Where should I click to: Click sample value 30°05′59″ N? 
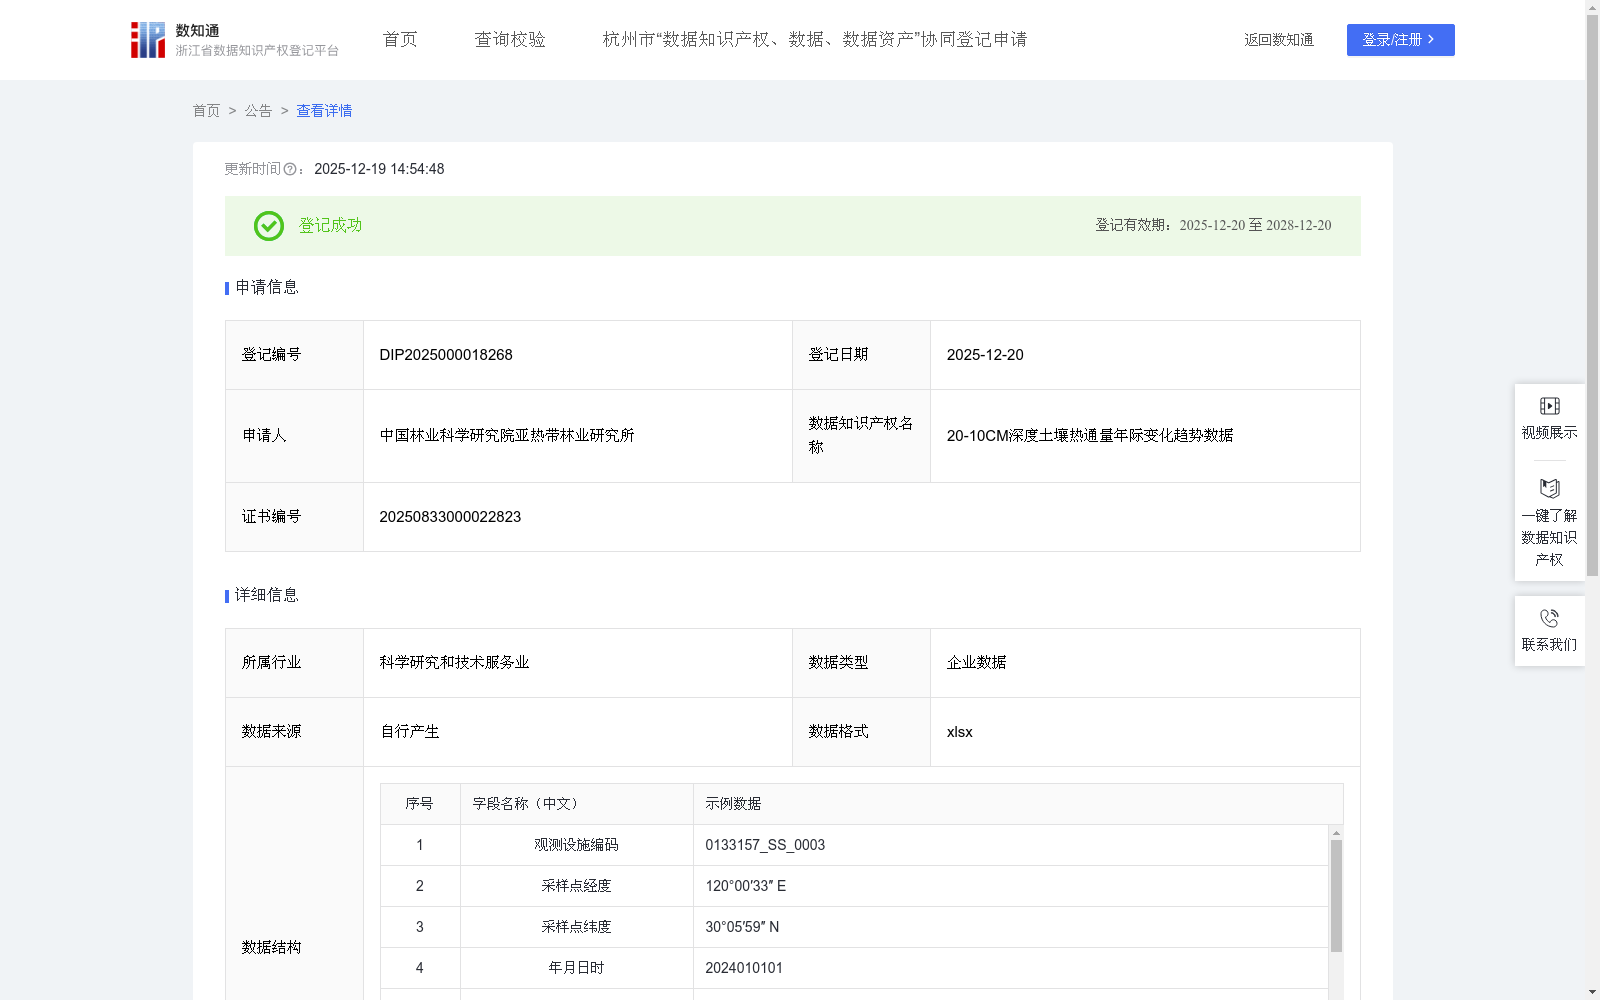pyautogui.click(x=742, y=927)
